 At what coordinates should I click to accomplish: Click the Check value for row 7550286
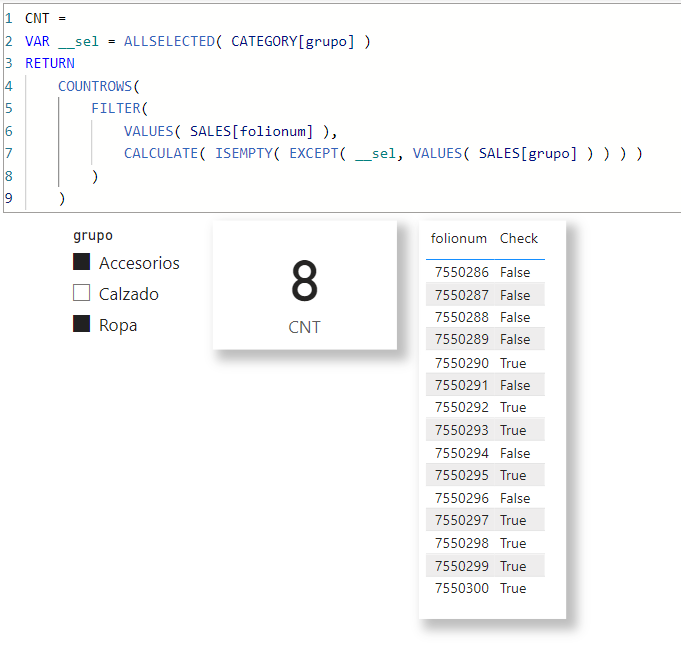pos(515,272)
